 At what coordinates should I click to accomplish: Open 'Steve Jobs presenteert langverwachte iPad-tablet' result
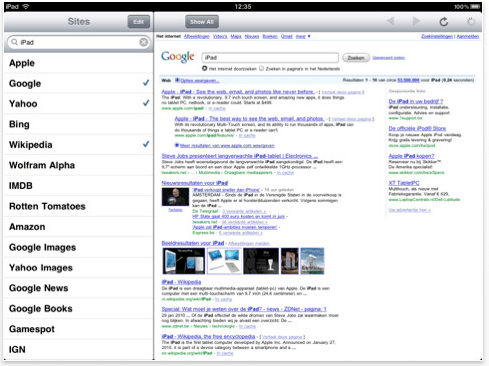(240, 156)
